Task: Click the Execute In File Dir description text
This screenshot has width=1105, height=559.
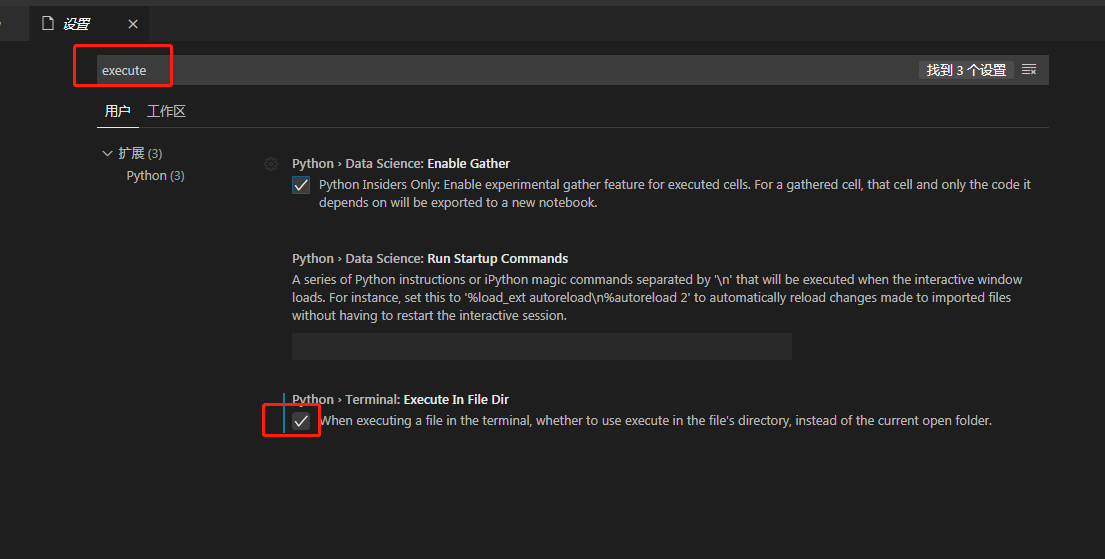Action: pos(655,421)
